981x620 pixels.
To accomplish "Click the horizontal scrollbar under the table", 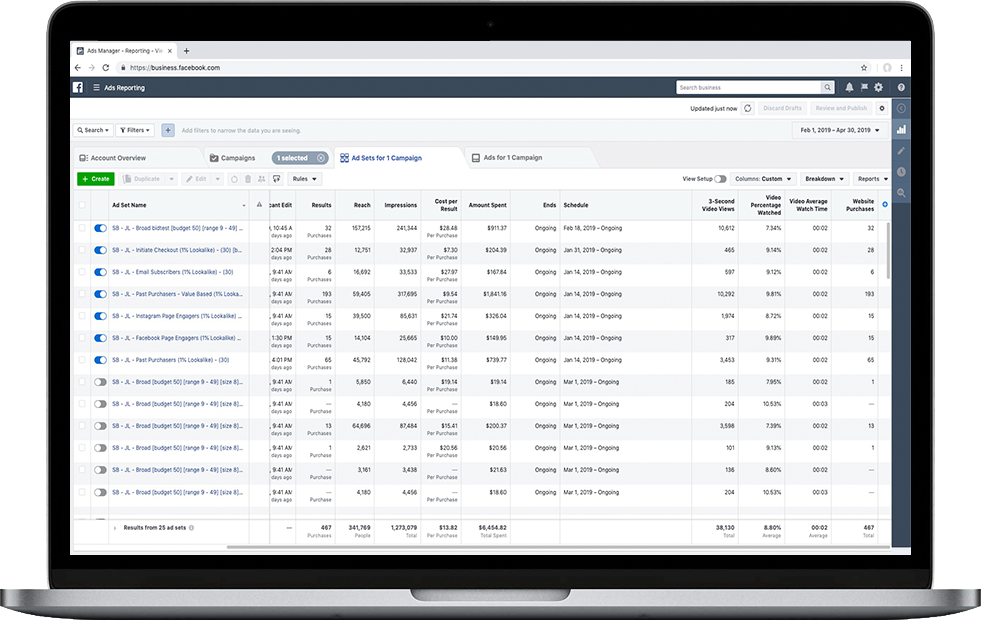I will tap(557, 547).
